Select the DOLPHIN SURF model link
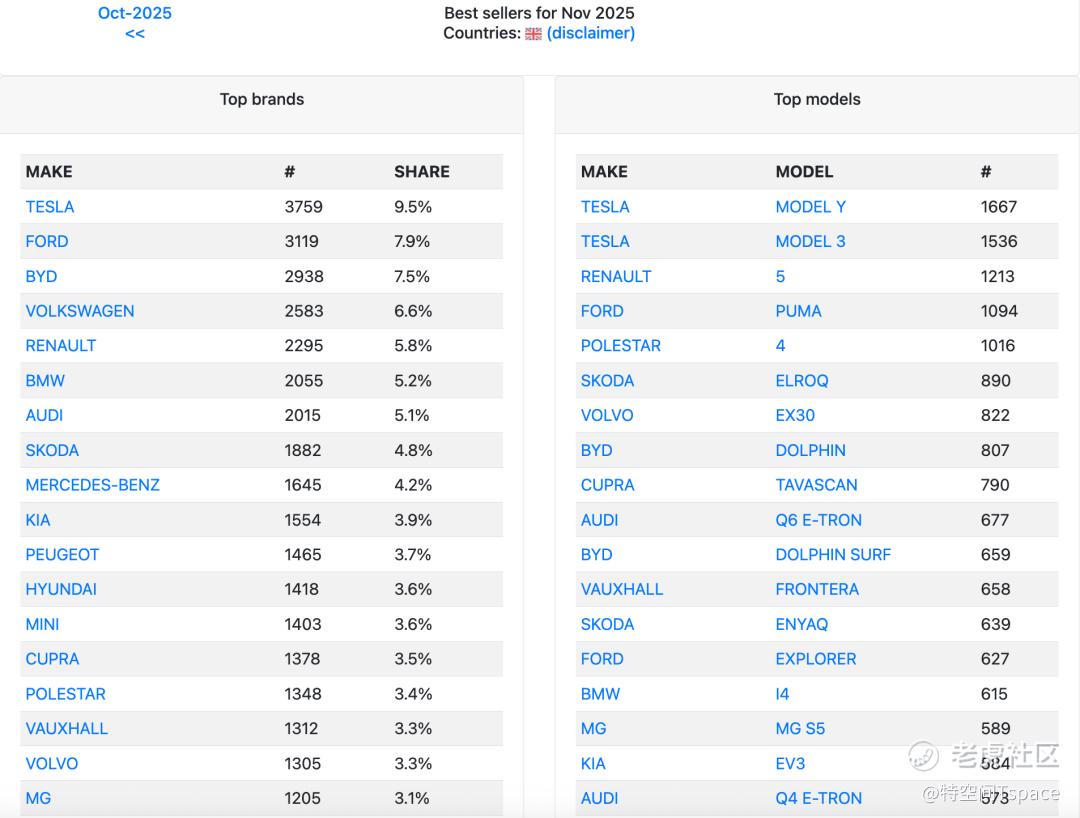The width and height of the screenshot is (1080, 818). pyautogui.click(x=833, y=555)
